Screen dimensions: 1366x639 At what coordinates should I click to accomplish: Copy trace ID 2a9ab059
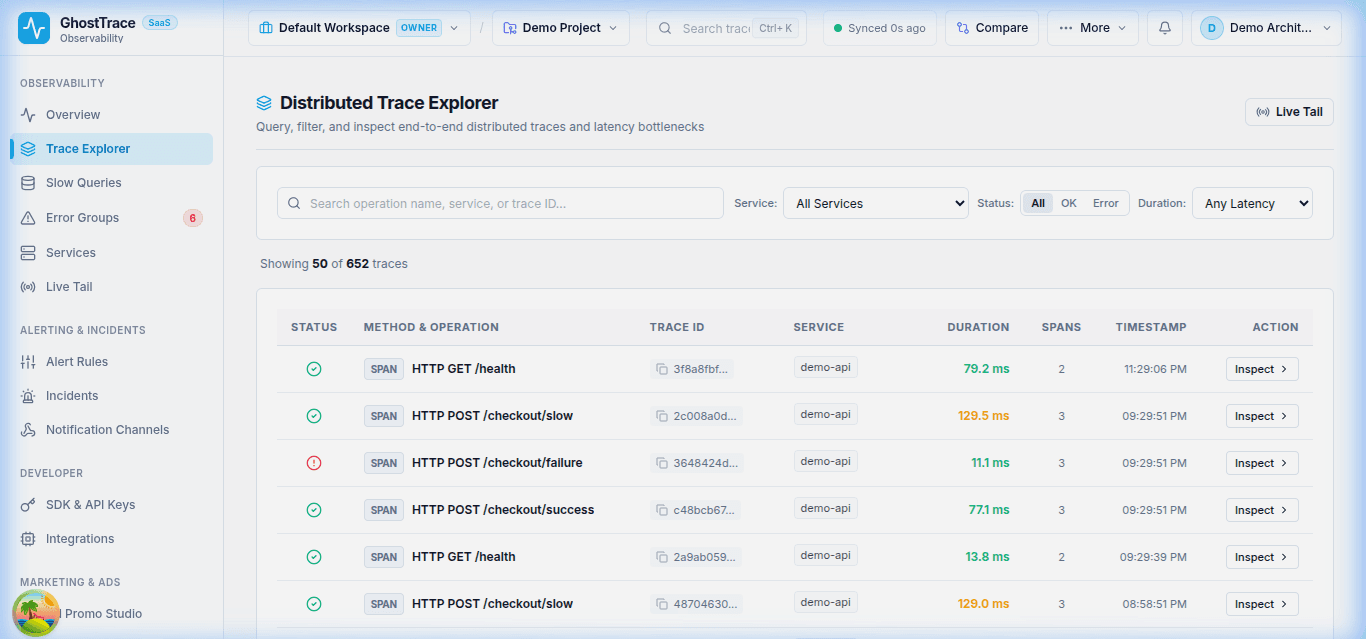tap(662, 557)
